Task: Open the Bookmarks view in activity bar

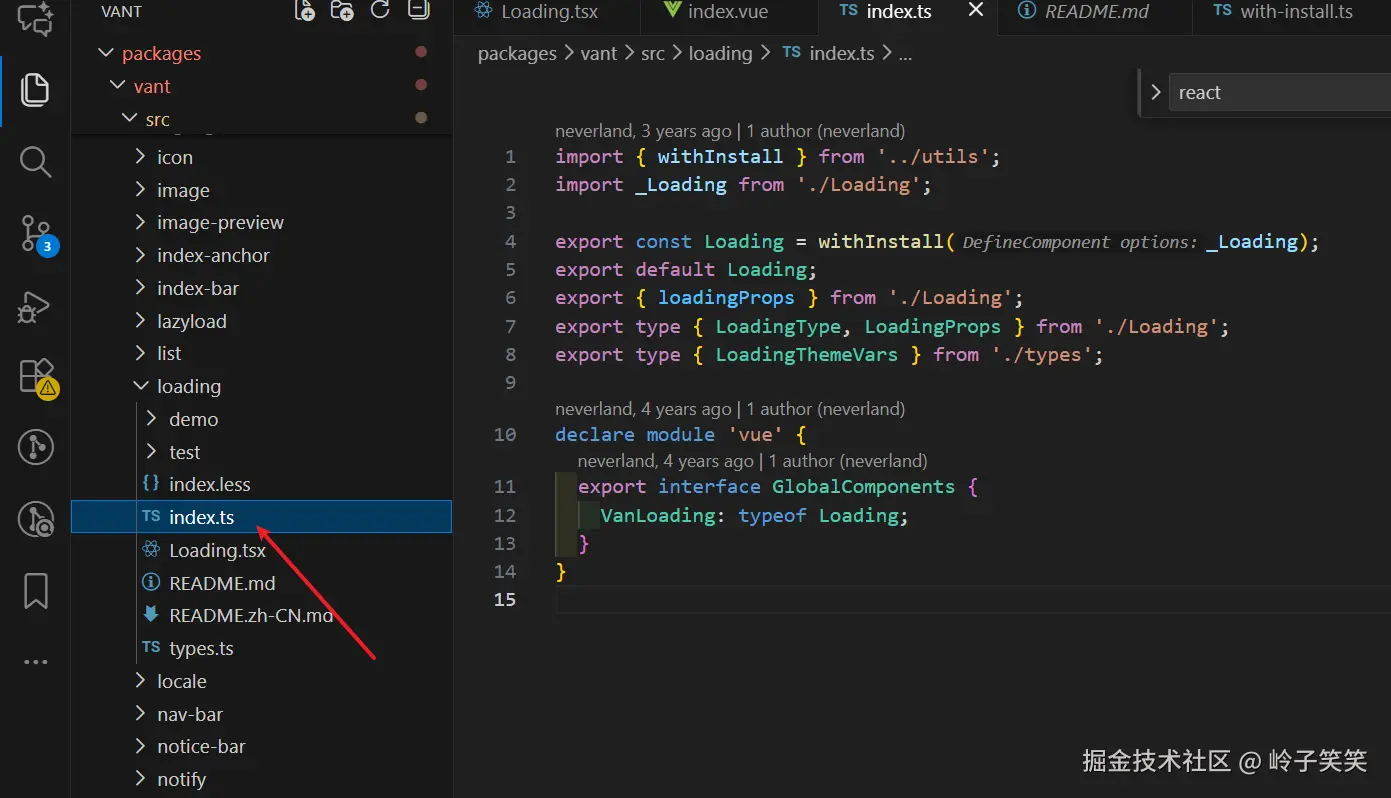Action: (x=35, y=591)
